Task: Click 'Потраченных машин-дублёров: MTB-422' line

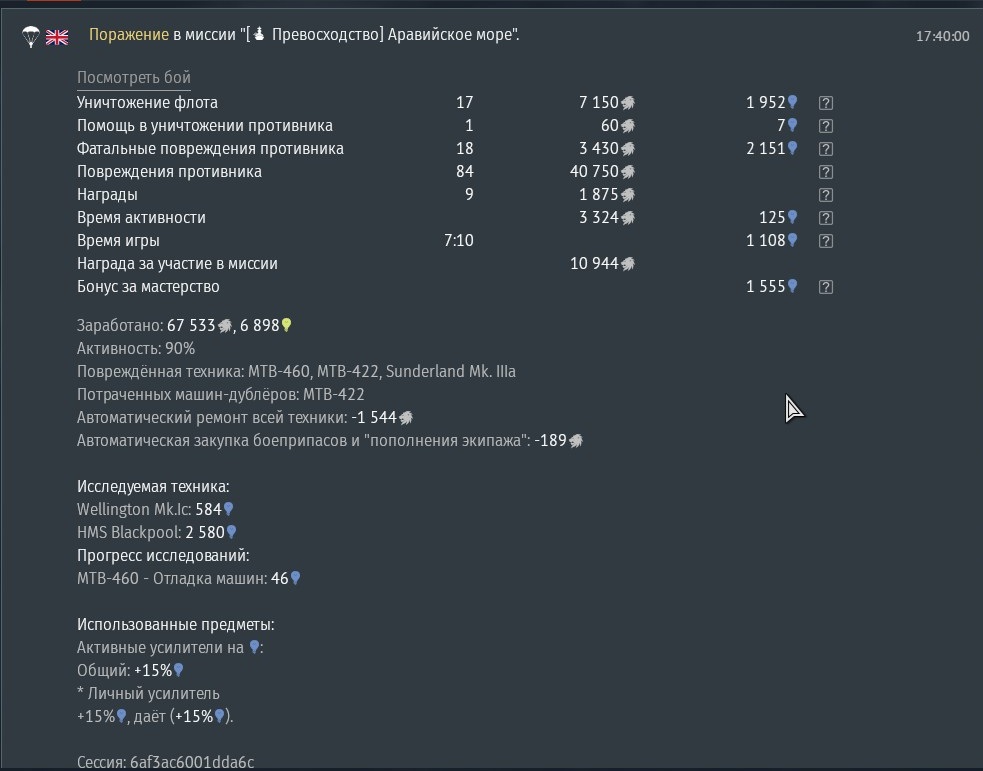Action: tap(221, 395)
